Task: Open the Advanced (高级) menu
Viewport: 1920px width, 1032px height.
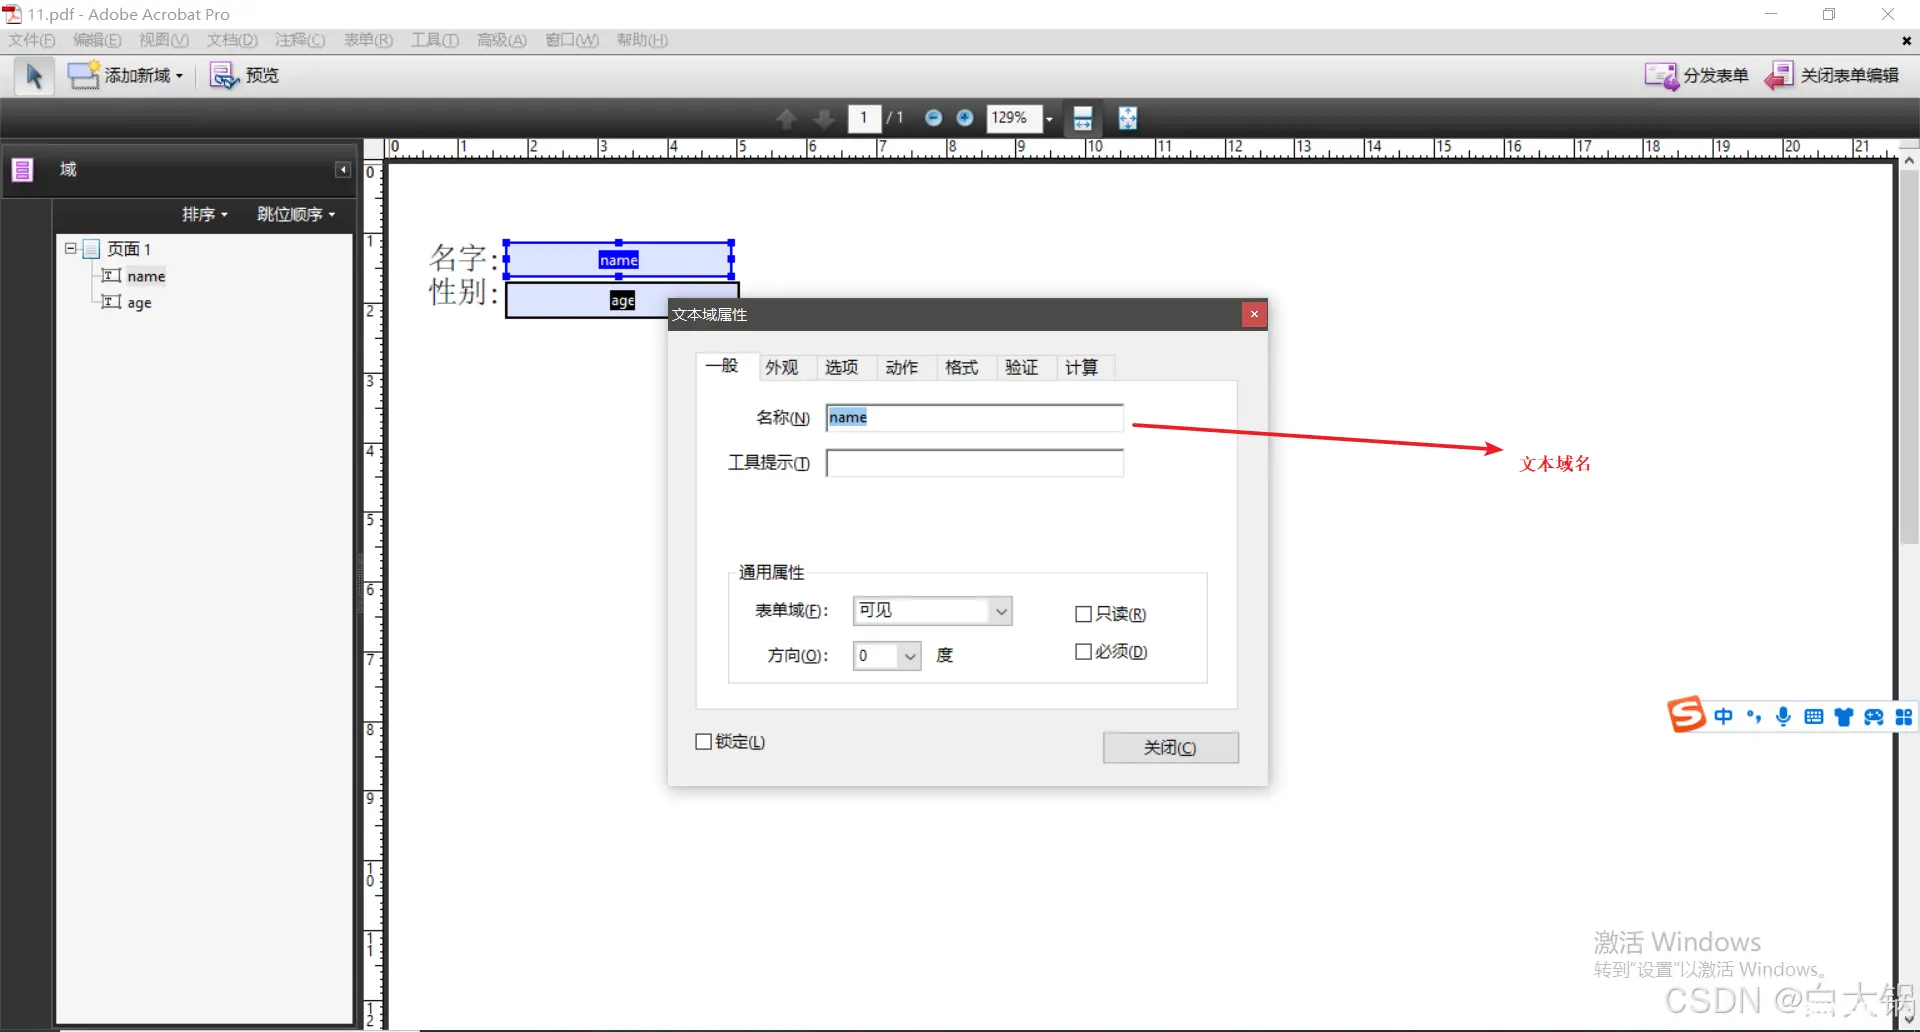Action: coord(502,40)
